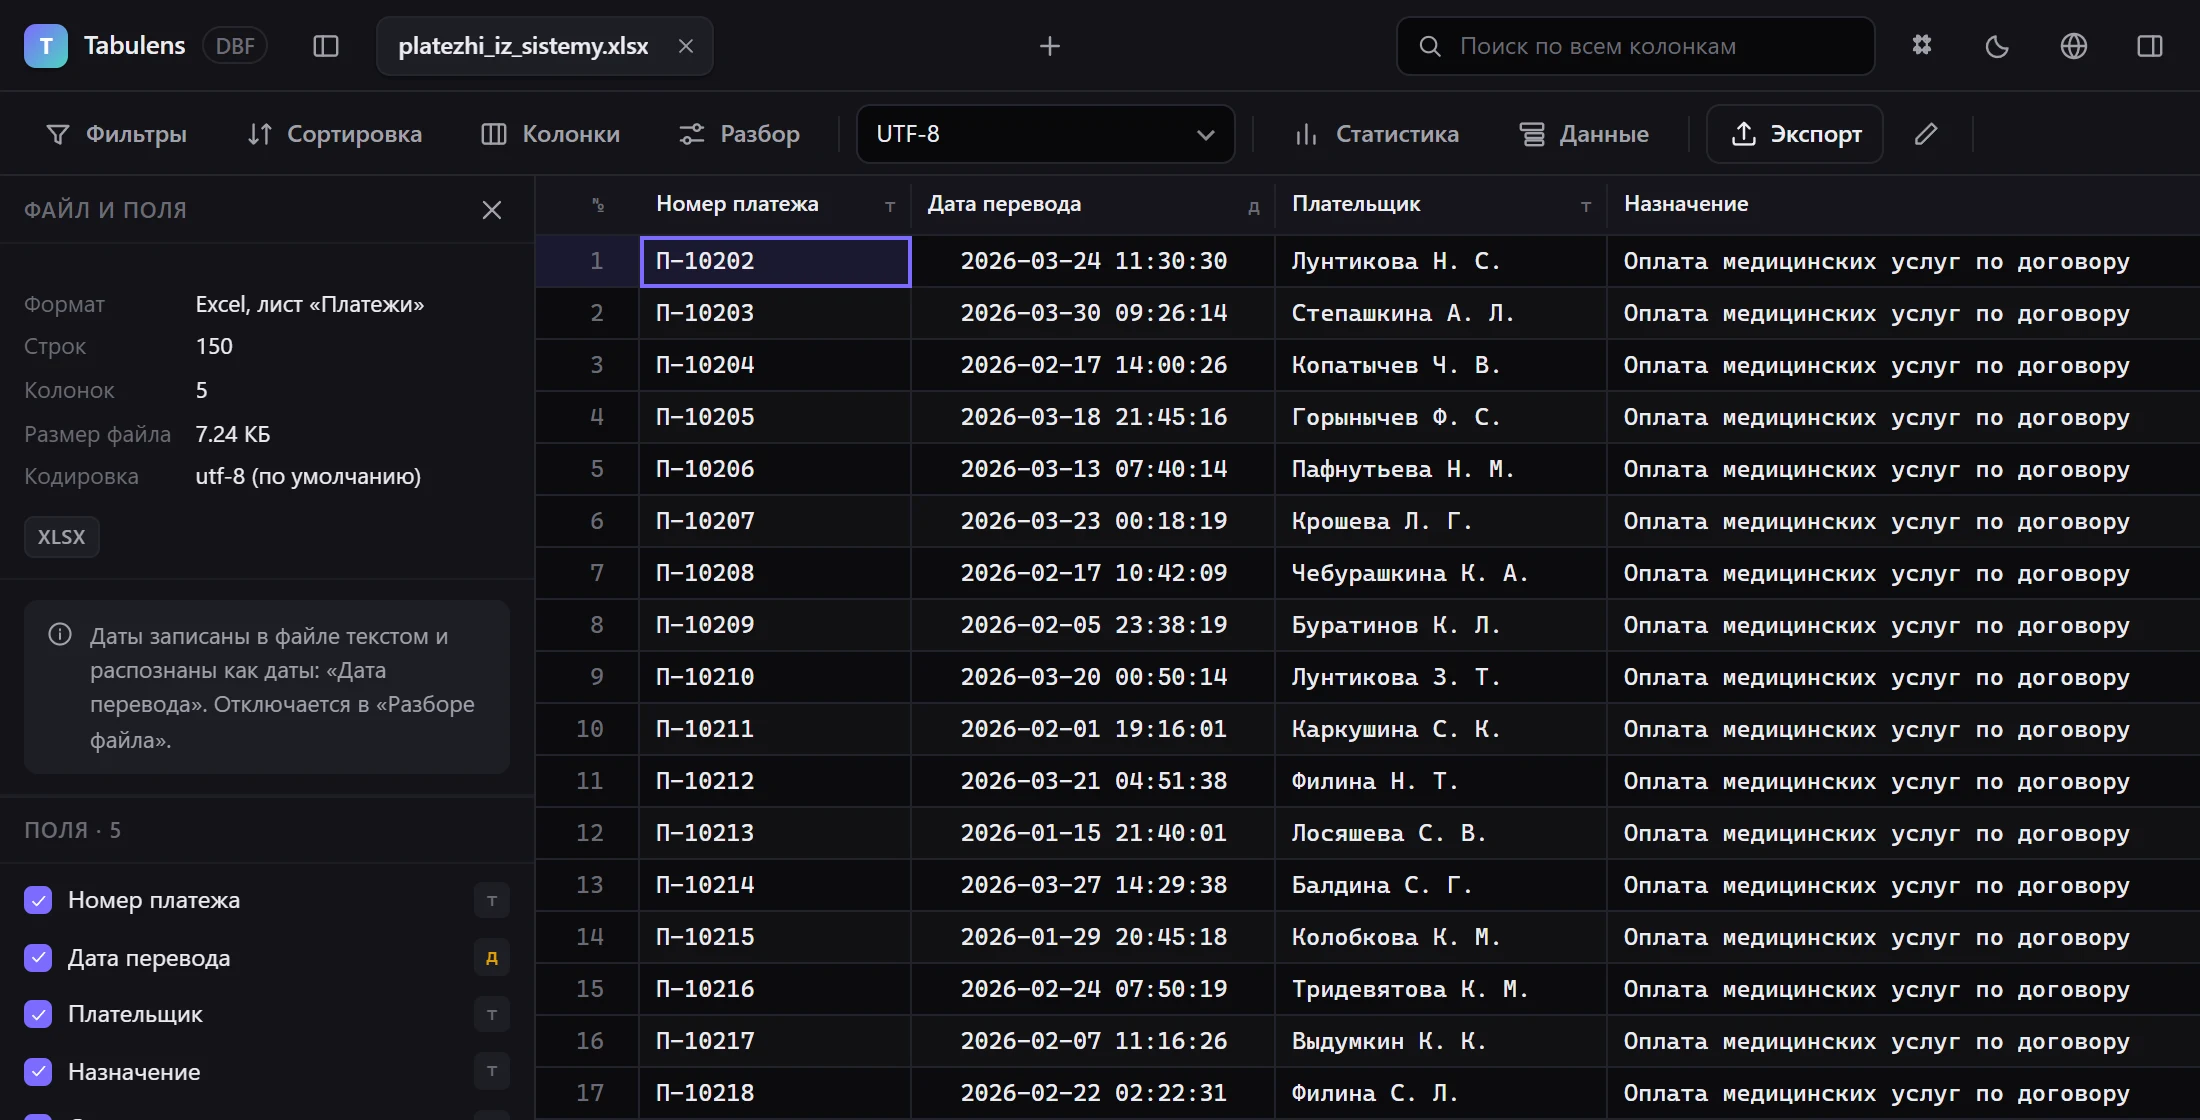Toggle the right side panel icon

(2150, 46)
